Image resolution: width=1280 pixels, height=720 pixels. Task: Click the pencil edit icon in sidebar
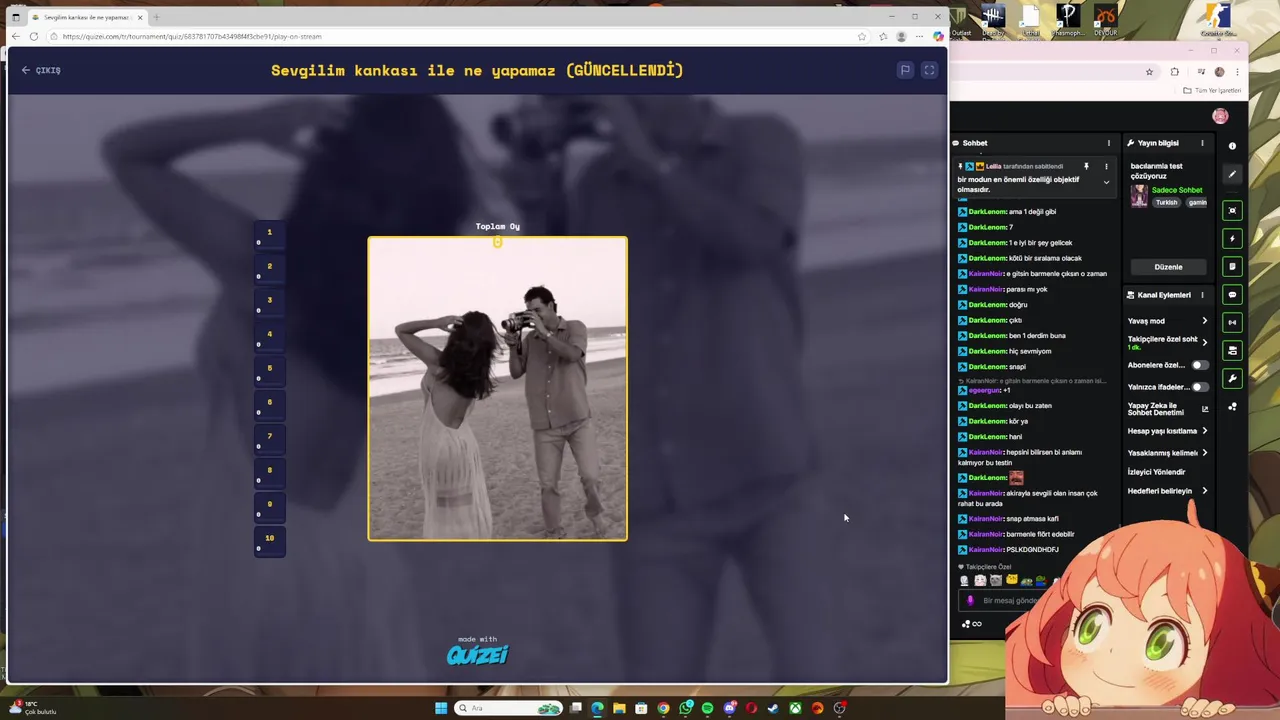(x=1232, y=174)
